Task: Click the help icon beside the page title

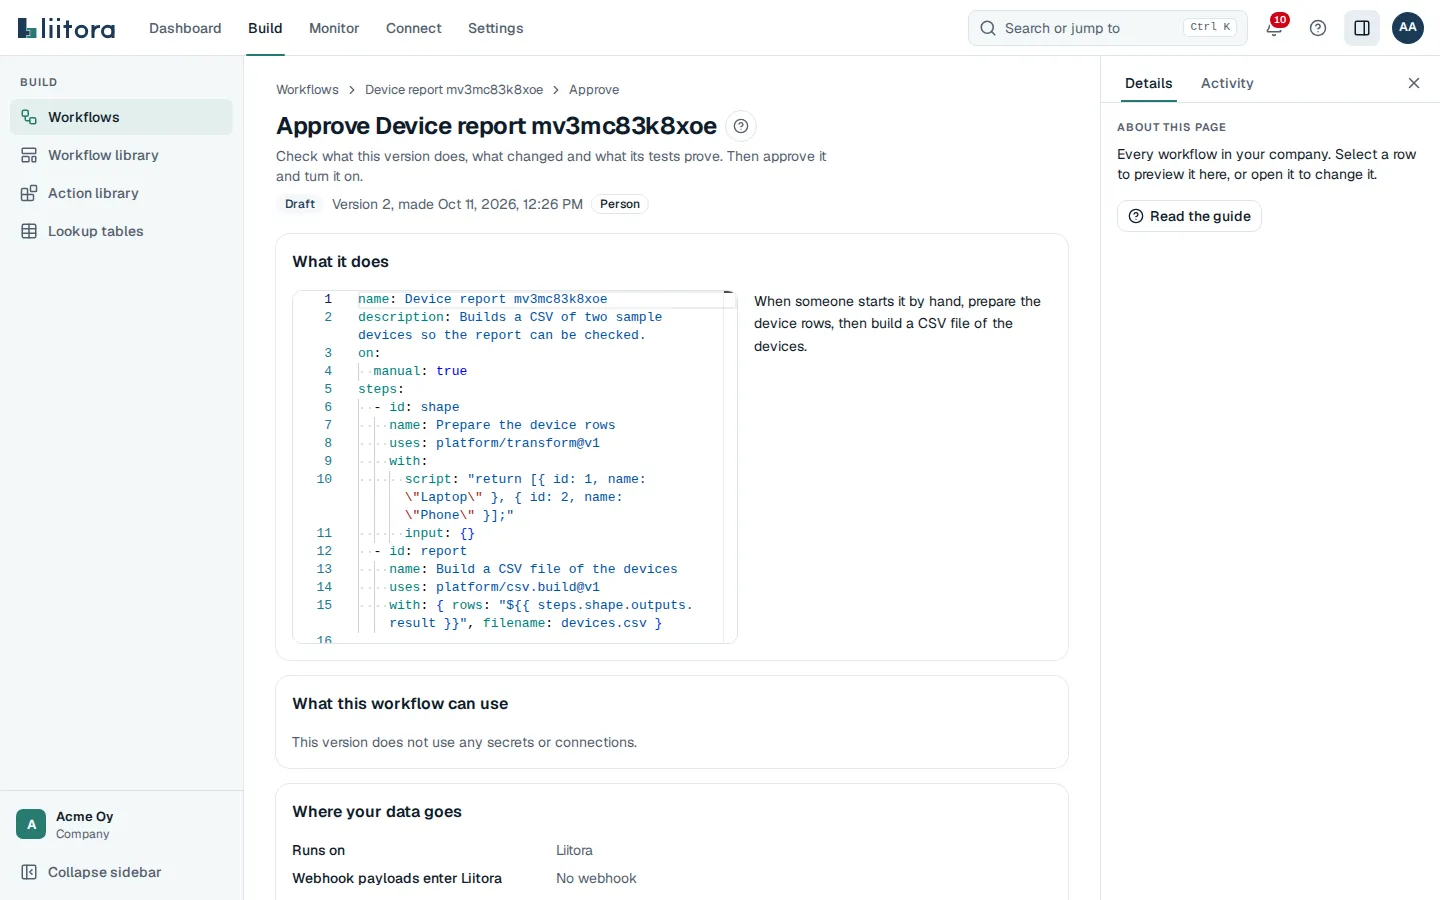Action: [x=741, y=126]
